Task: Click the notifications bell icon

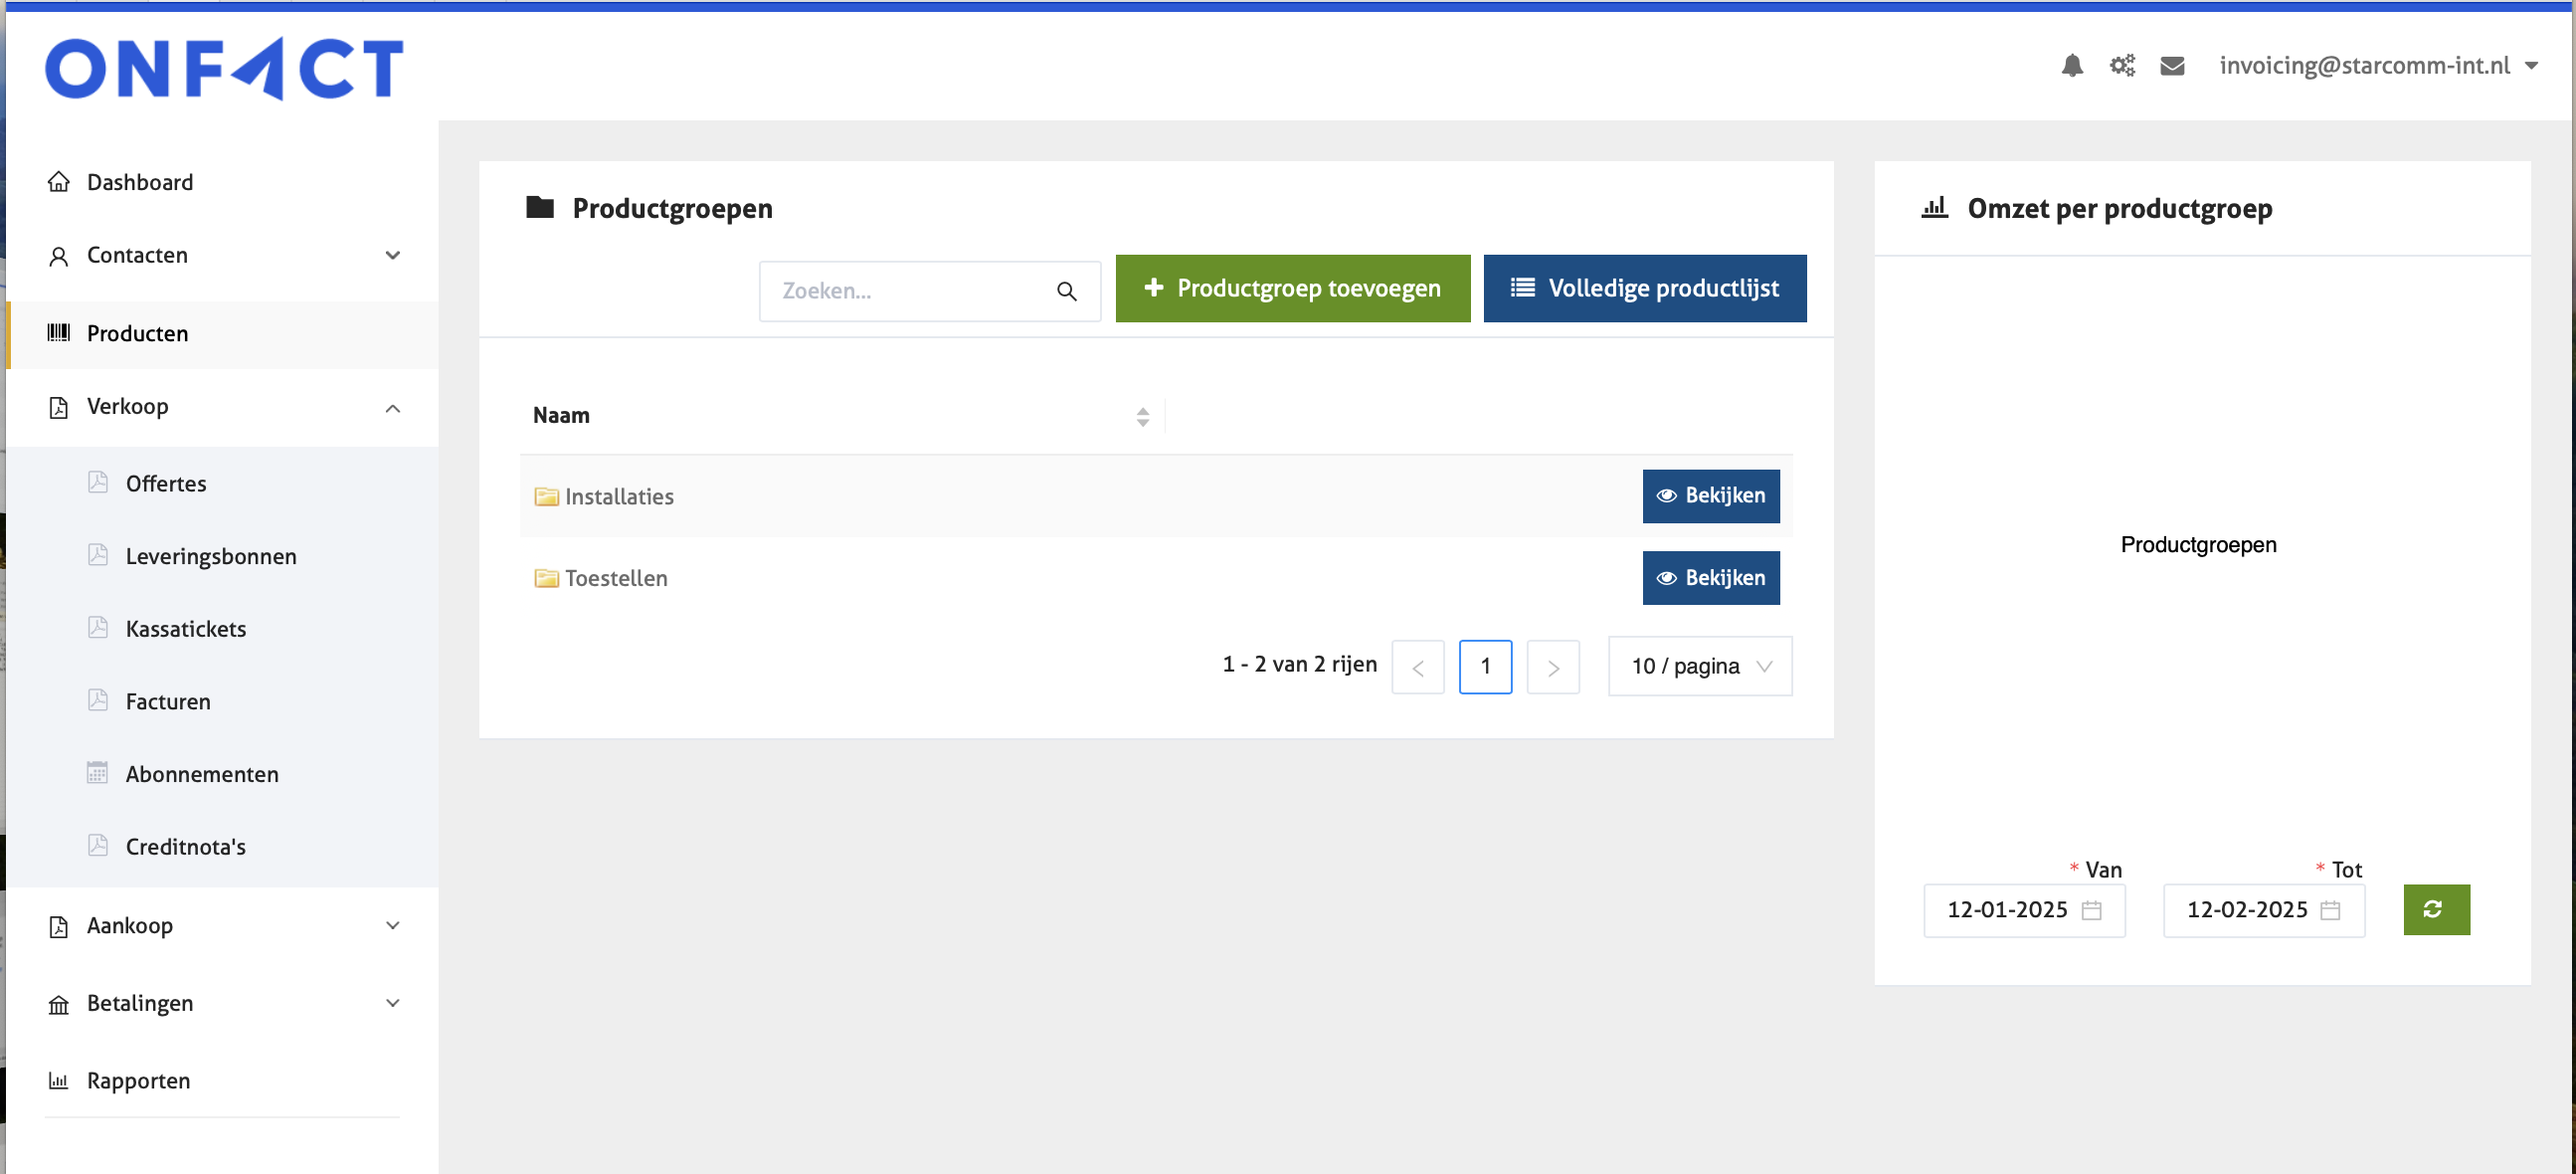Action: [2072, 66]
